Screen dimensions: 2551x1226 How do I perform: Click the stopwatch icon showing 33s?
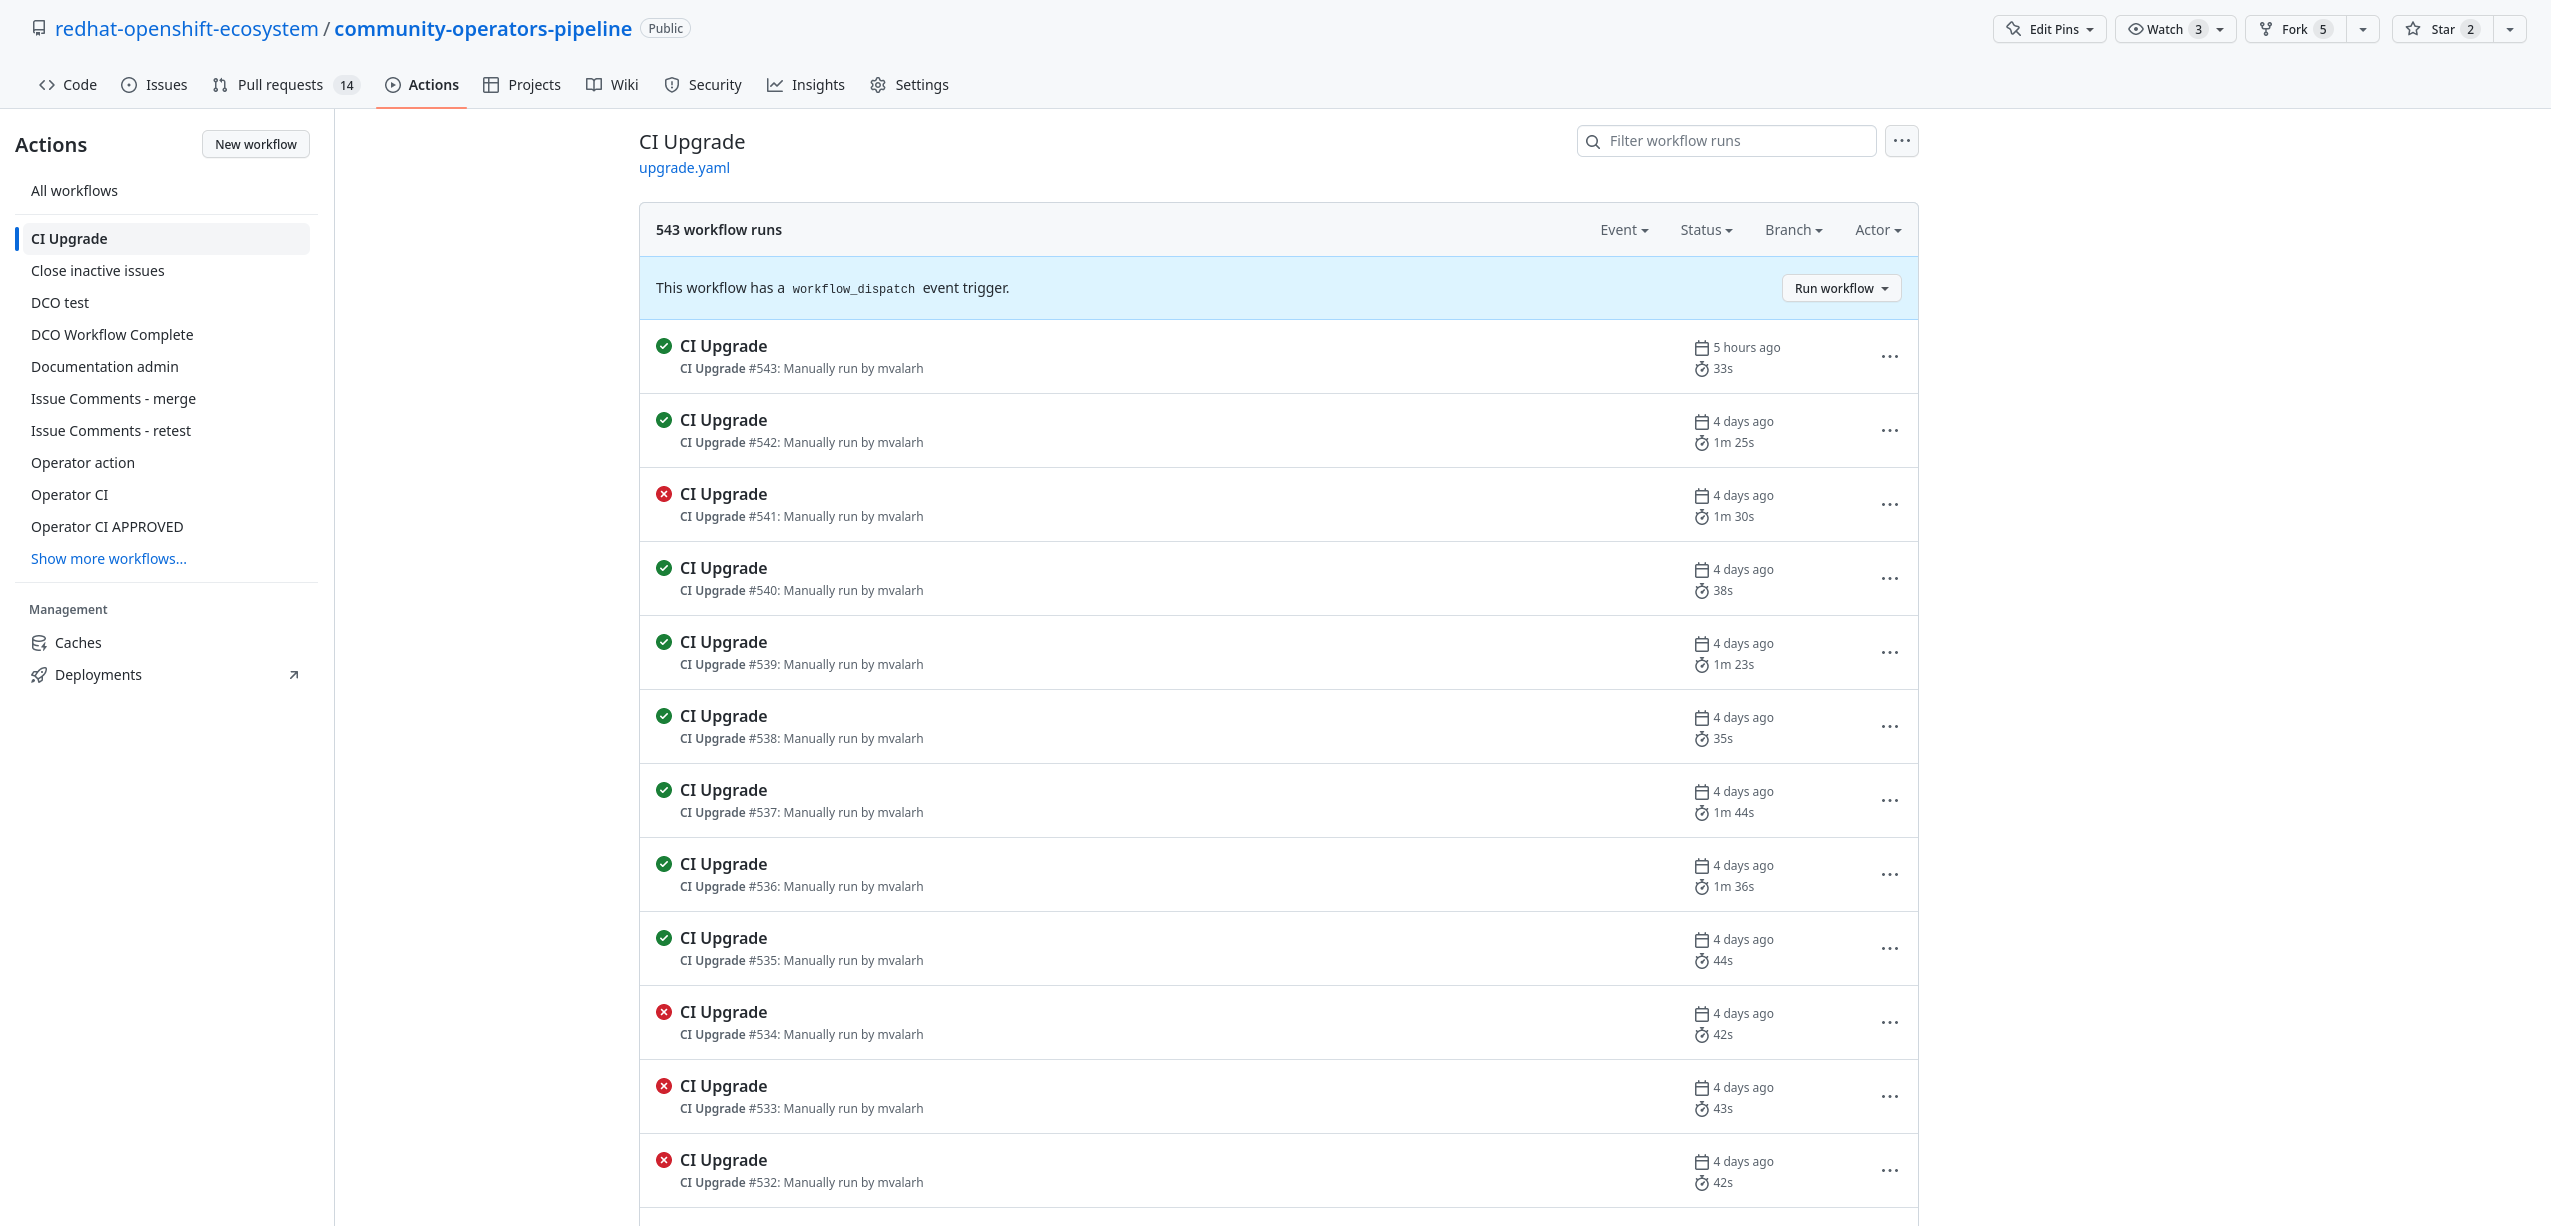tap(1701, 369)
